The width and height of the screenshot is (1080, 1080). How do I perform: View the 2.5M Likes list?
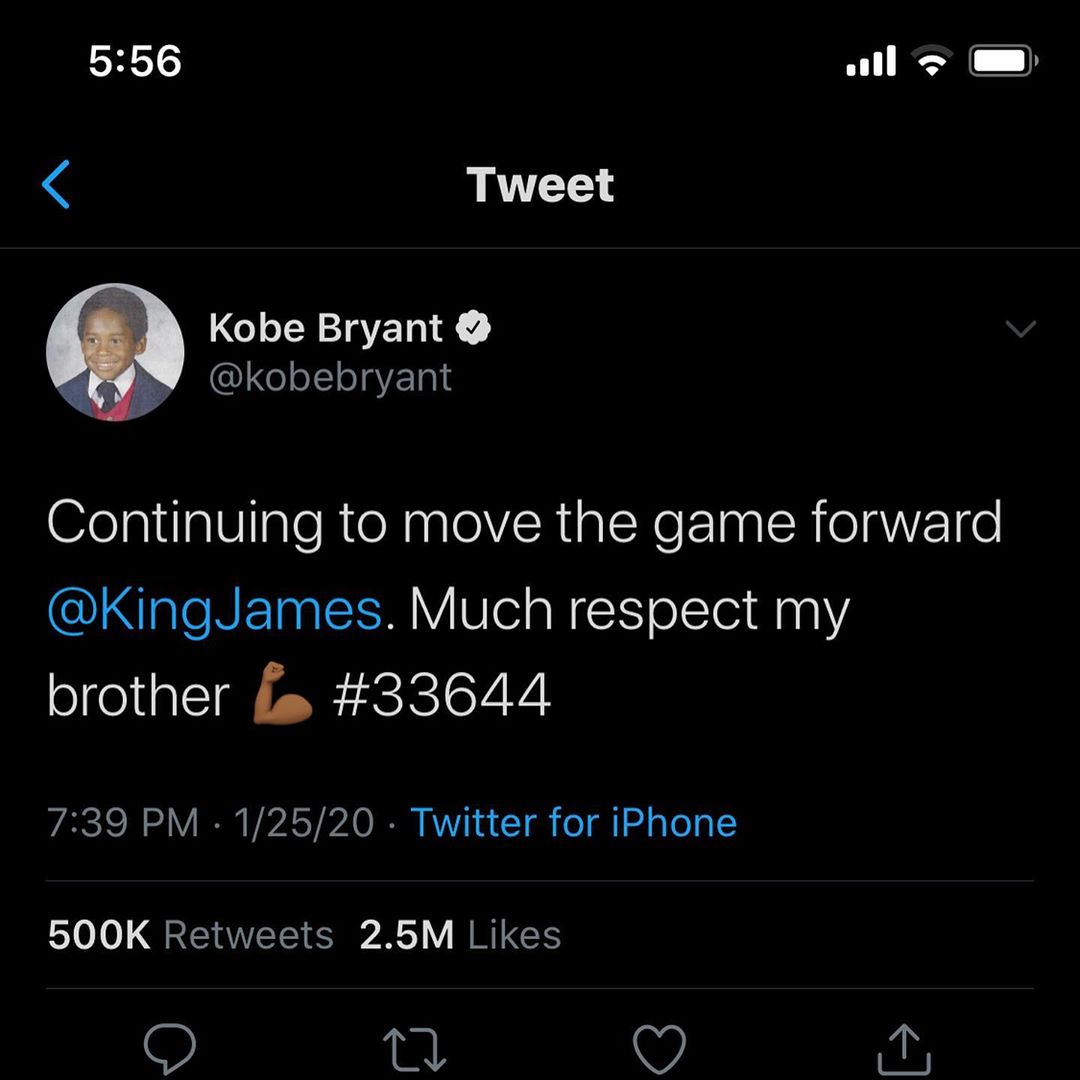pyautogui.click(x=460, y=935)
